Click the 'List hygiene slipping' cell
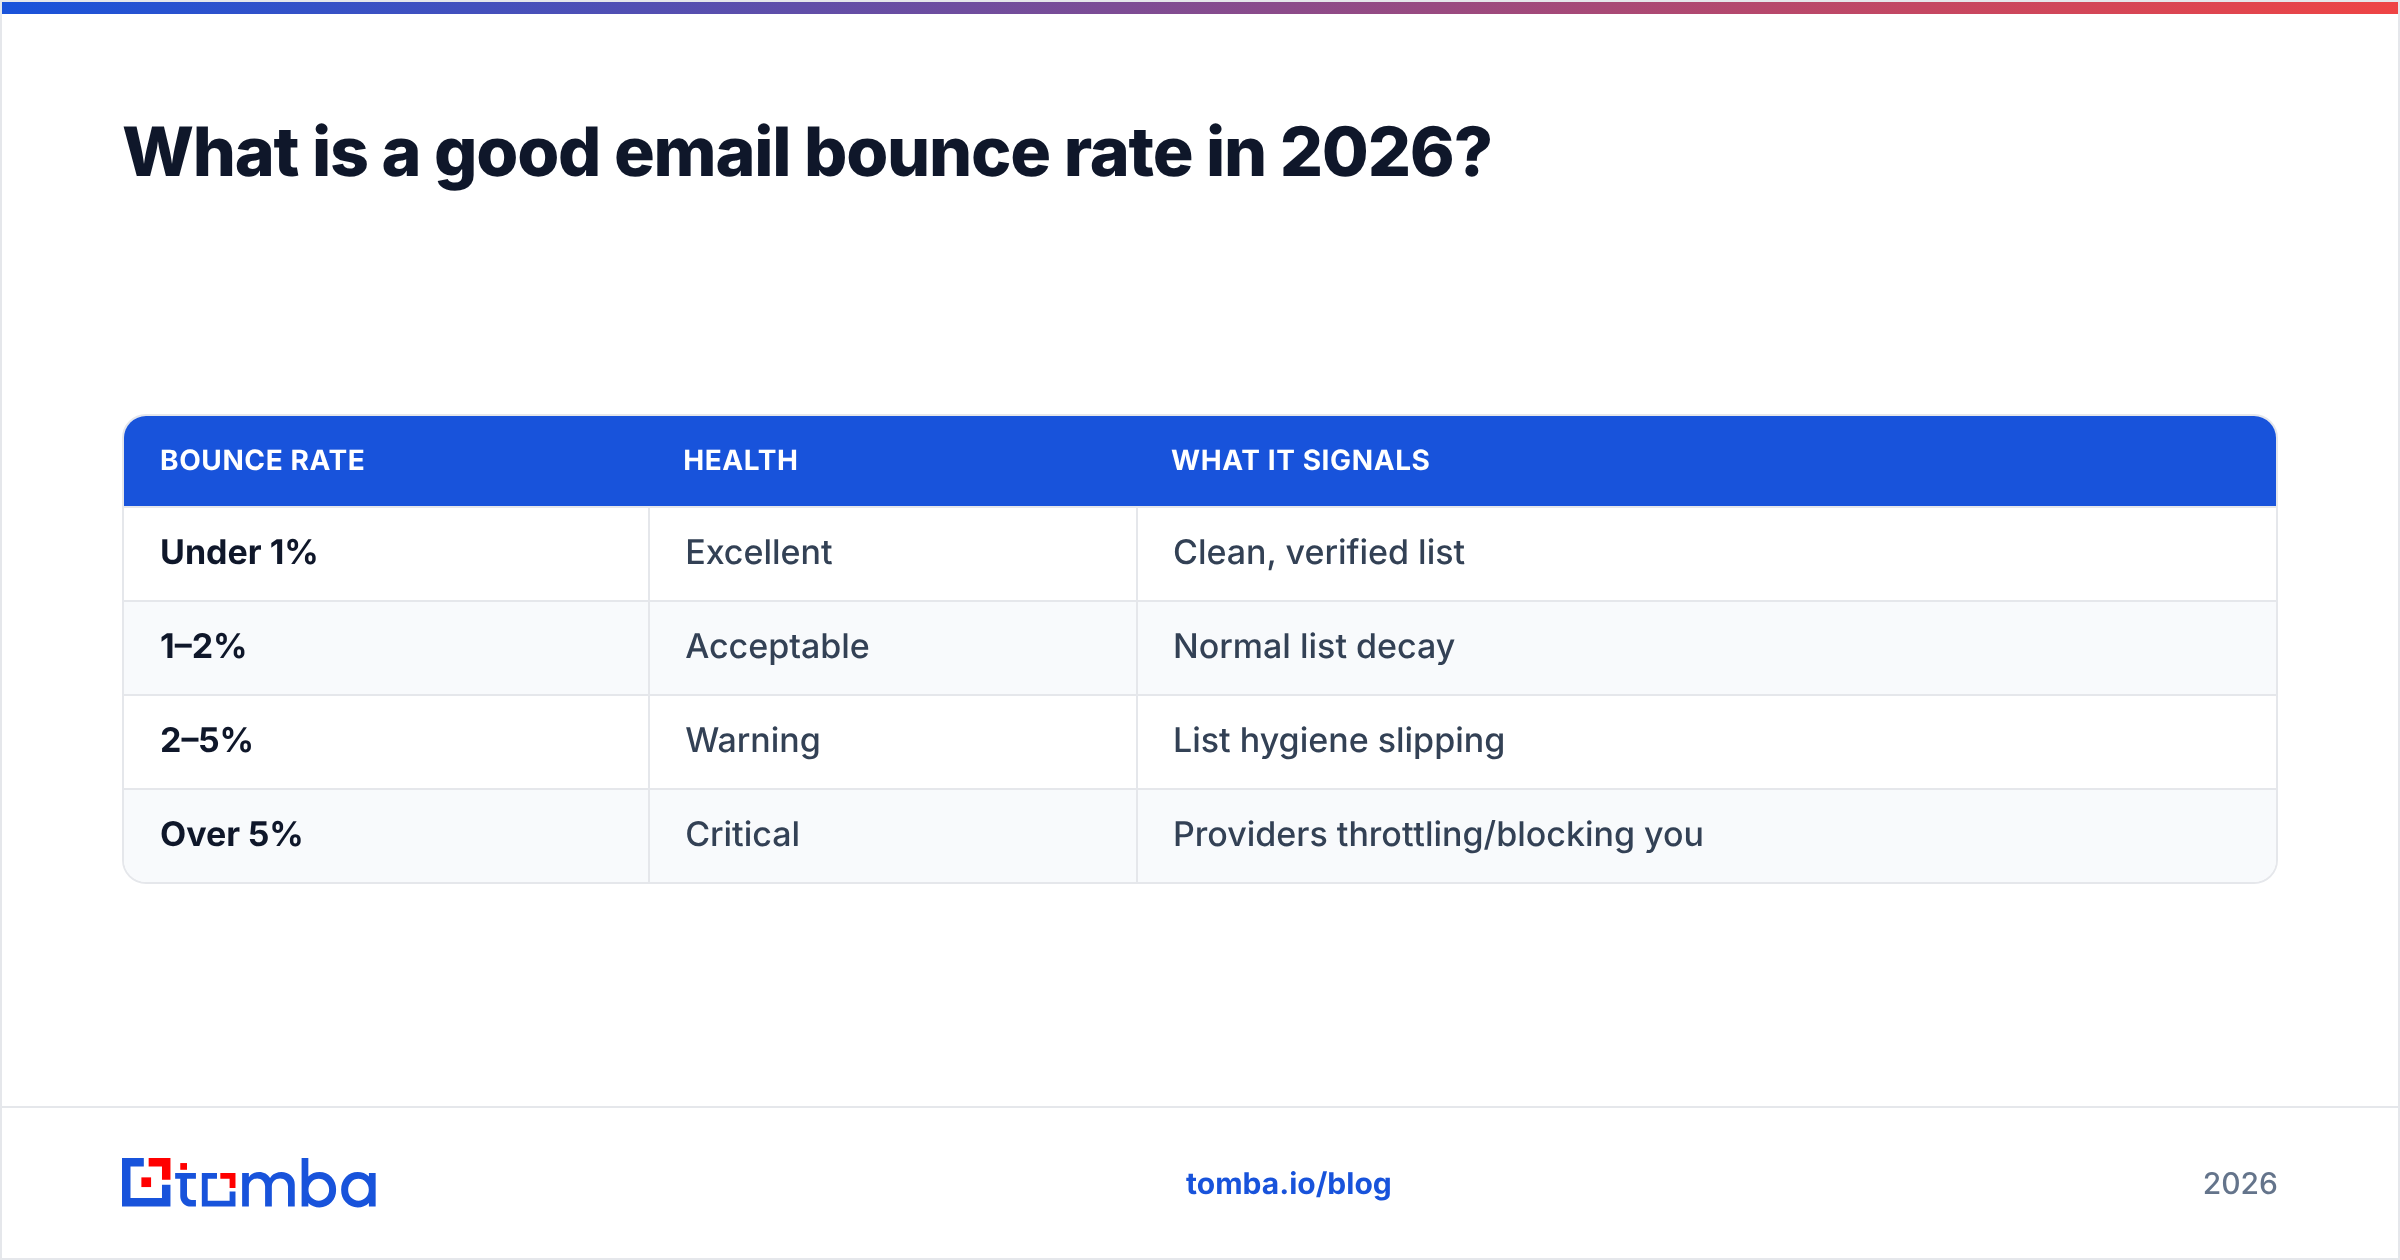The image size is (2400, 1260). point(1706,741)
